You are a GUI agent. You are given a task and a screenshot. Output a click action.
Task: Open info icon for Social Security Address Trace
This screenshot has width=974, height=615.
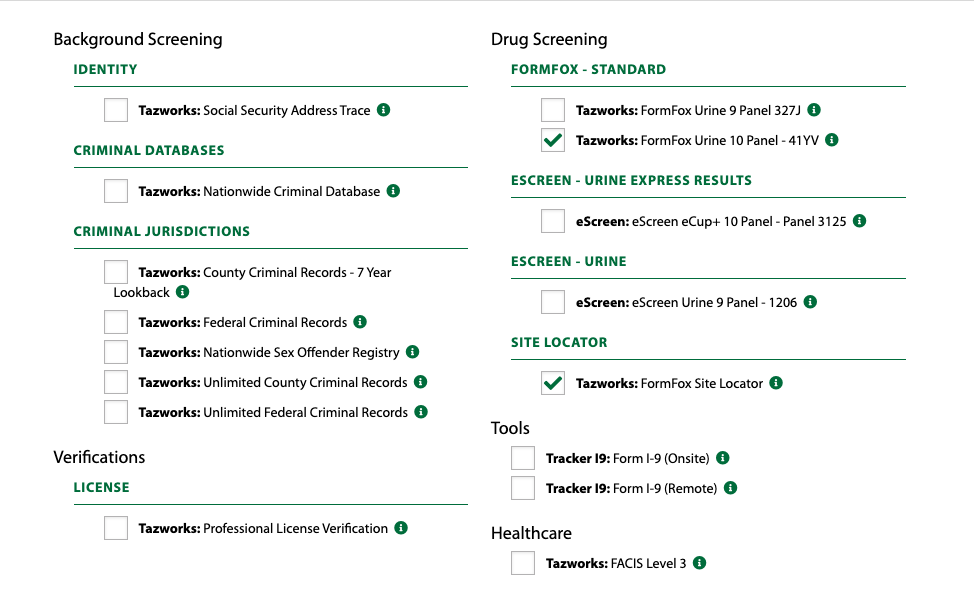coord(384,110)
